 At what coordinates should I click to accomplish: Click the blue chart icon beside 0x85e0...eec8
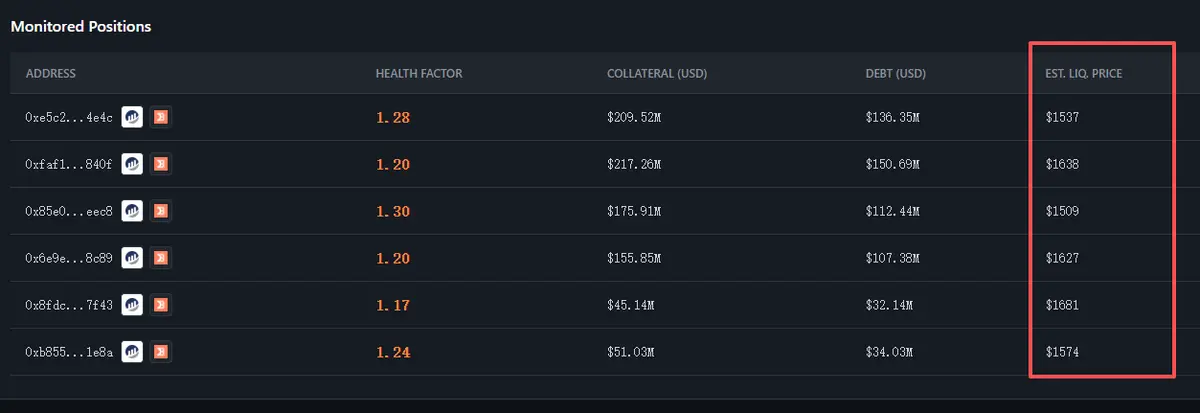(x=132, y=211)
